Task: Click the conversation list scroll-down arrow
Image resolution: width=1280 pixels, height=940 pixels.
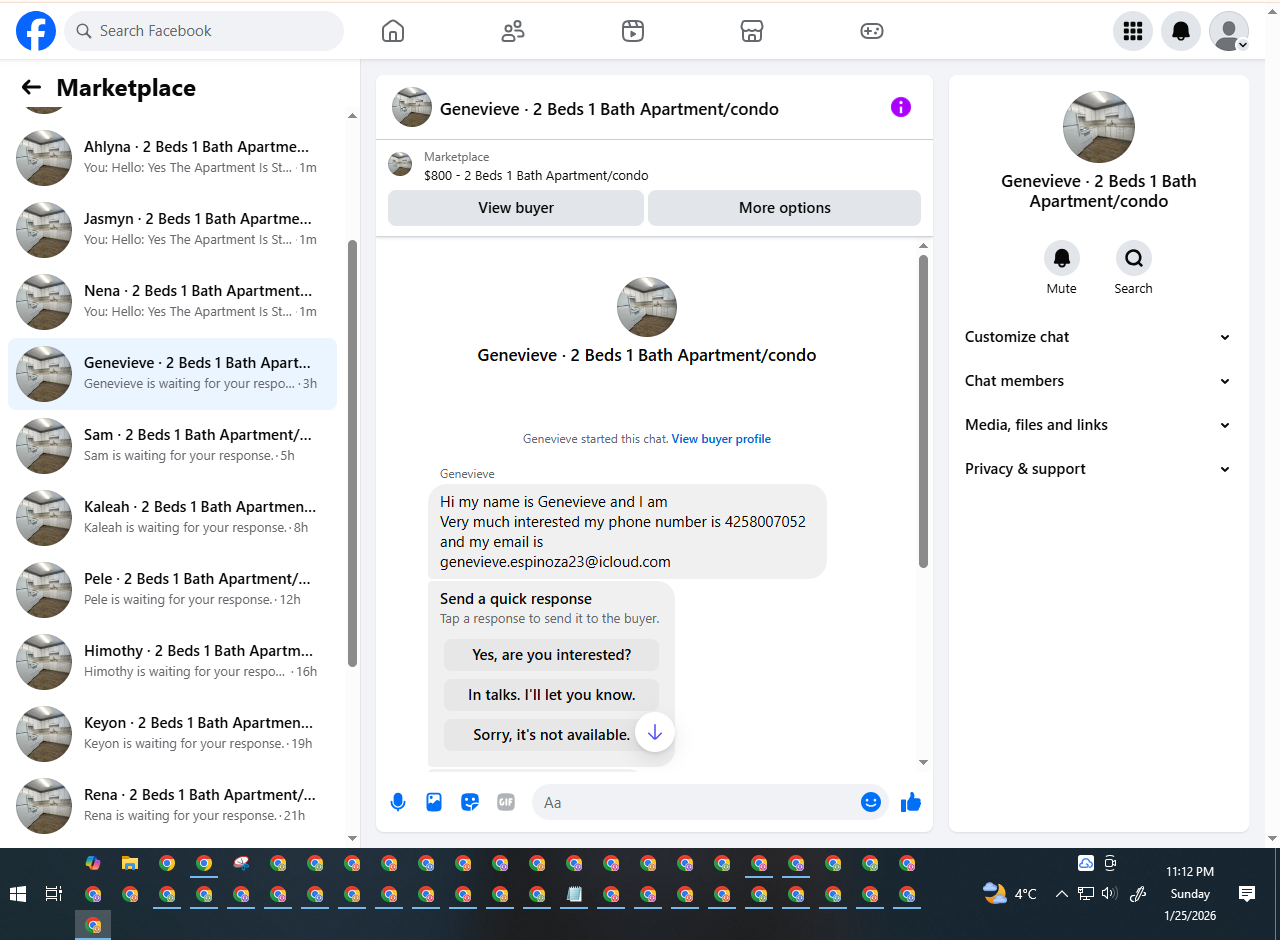Action: (352, 838)
